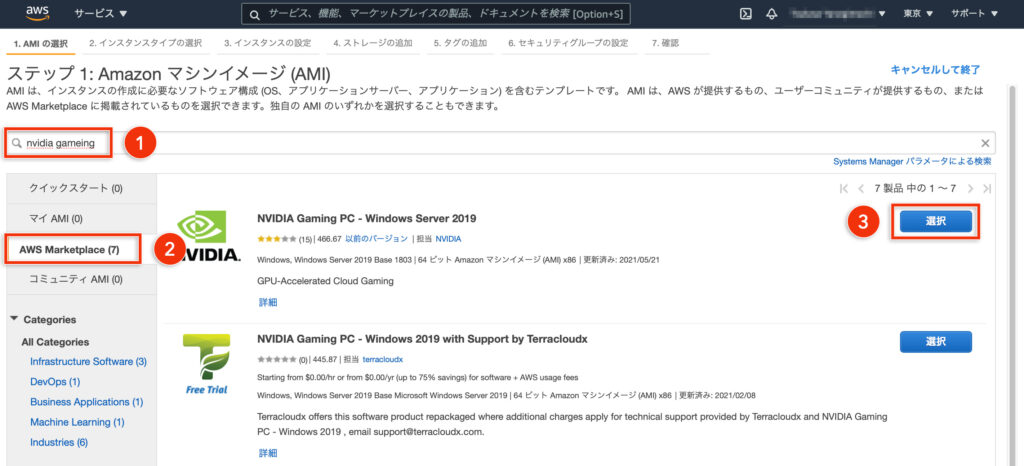
Task: Click the AMI search field with nvidia gameing
Action: point(502,144)
